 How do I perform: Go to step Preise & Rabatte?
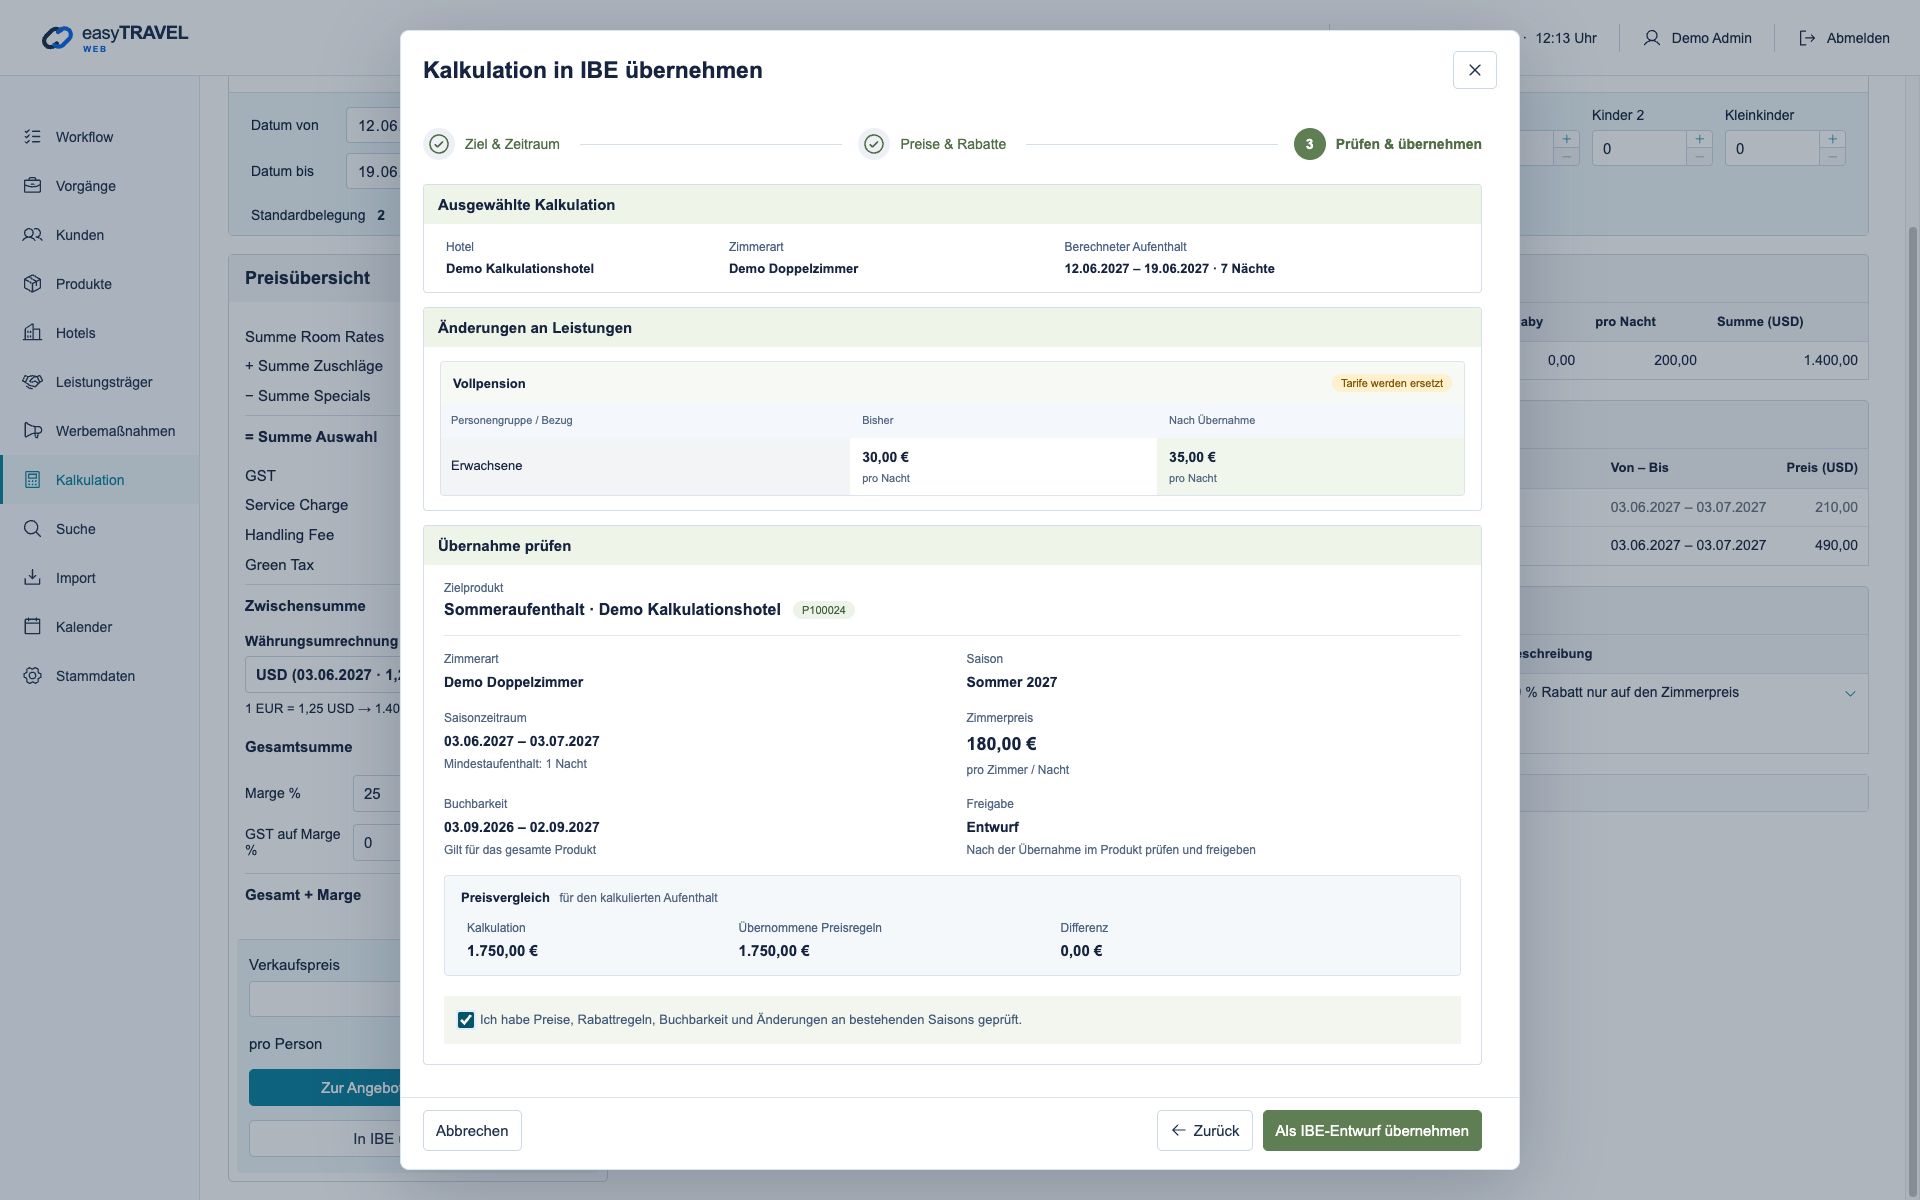coord(933,144)
